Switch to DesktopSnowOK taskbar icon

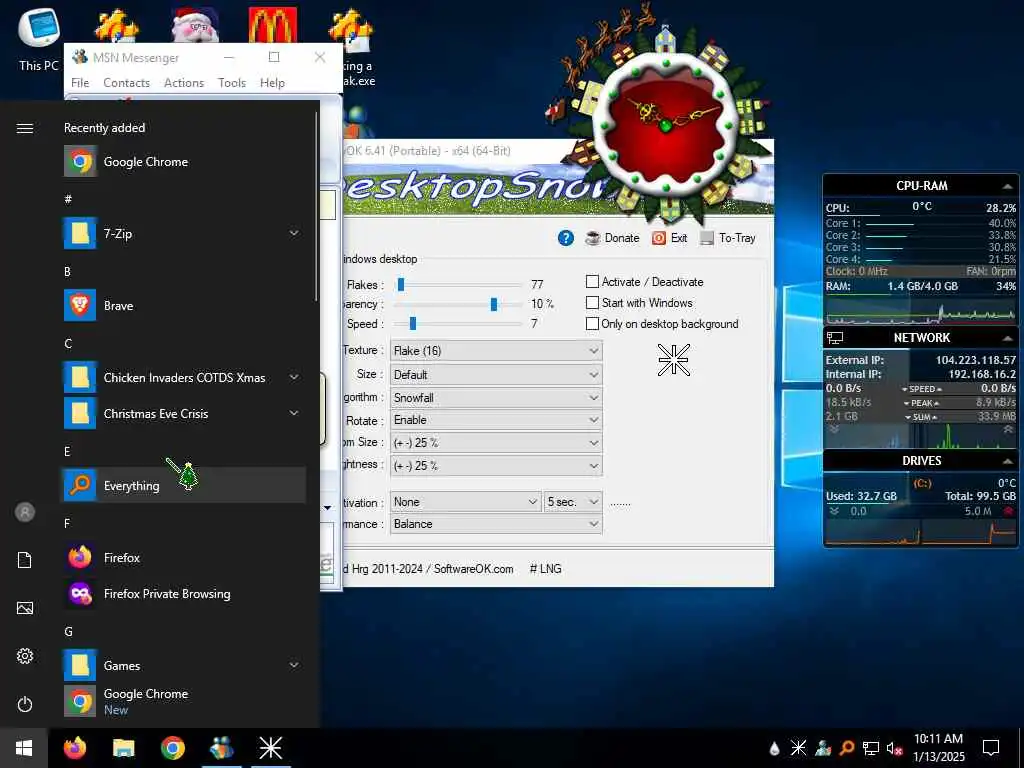coord(270,748)
